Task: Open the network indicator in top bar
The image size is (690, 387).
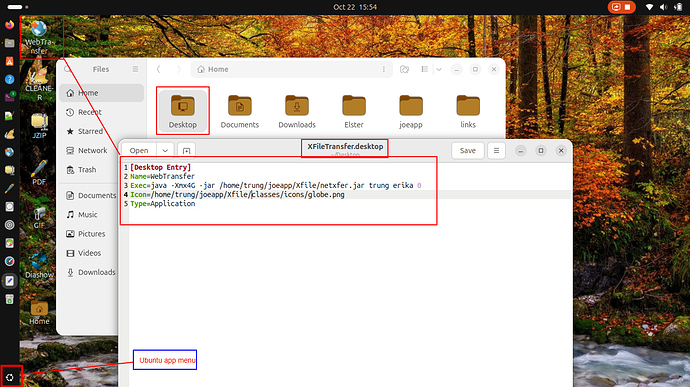Action: (x=650, y=7)
